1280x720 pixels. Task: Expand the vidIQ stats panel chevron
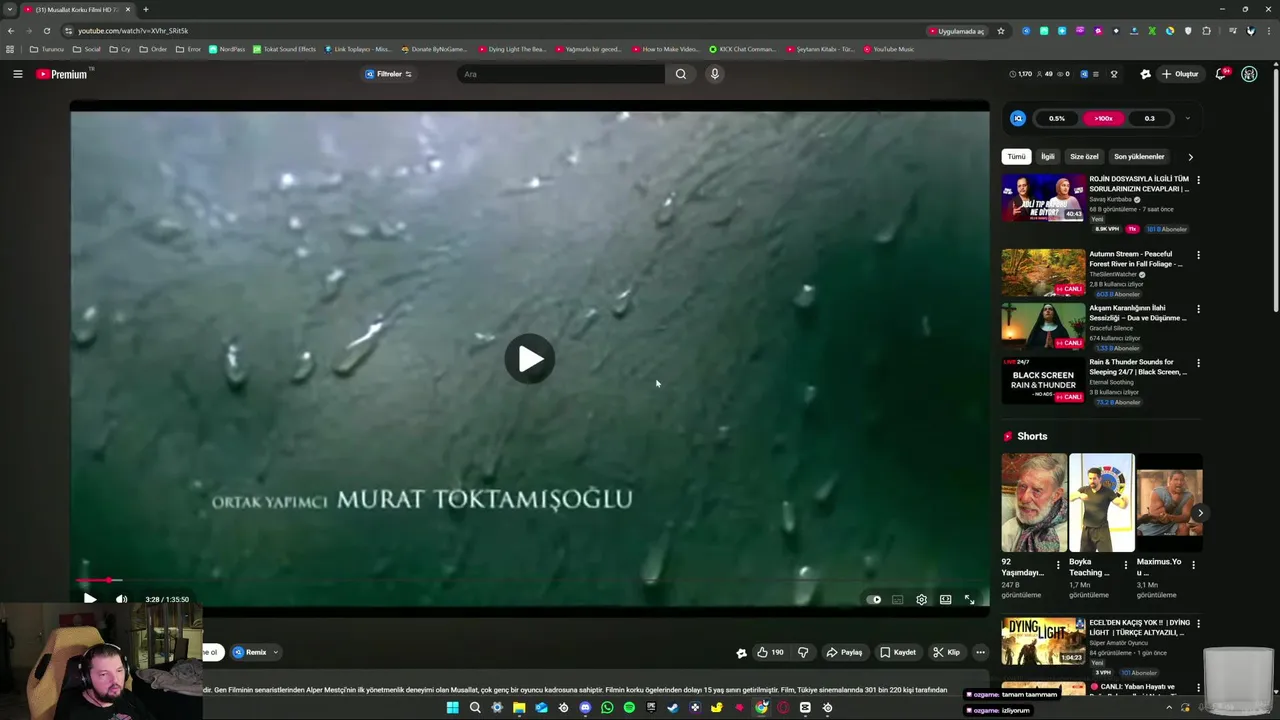[1187, 119]
